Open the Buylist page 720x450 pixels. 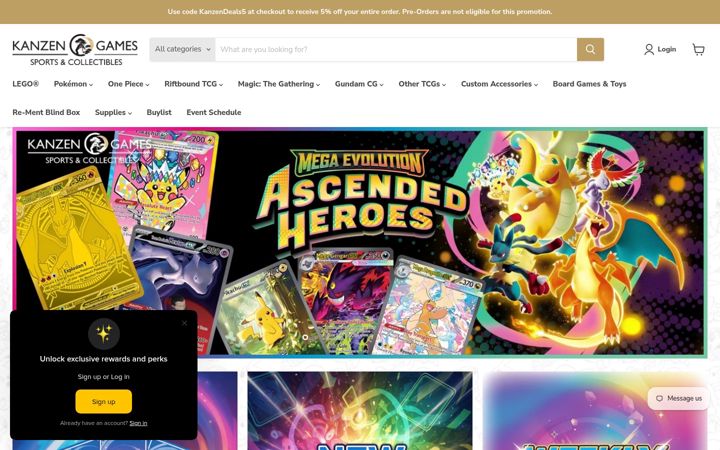point(159,112)
